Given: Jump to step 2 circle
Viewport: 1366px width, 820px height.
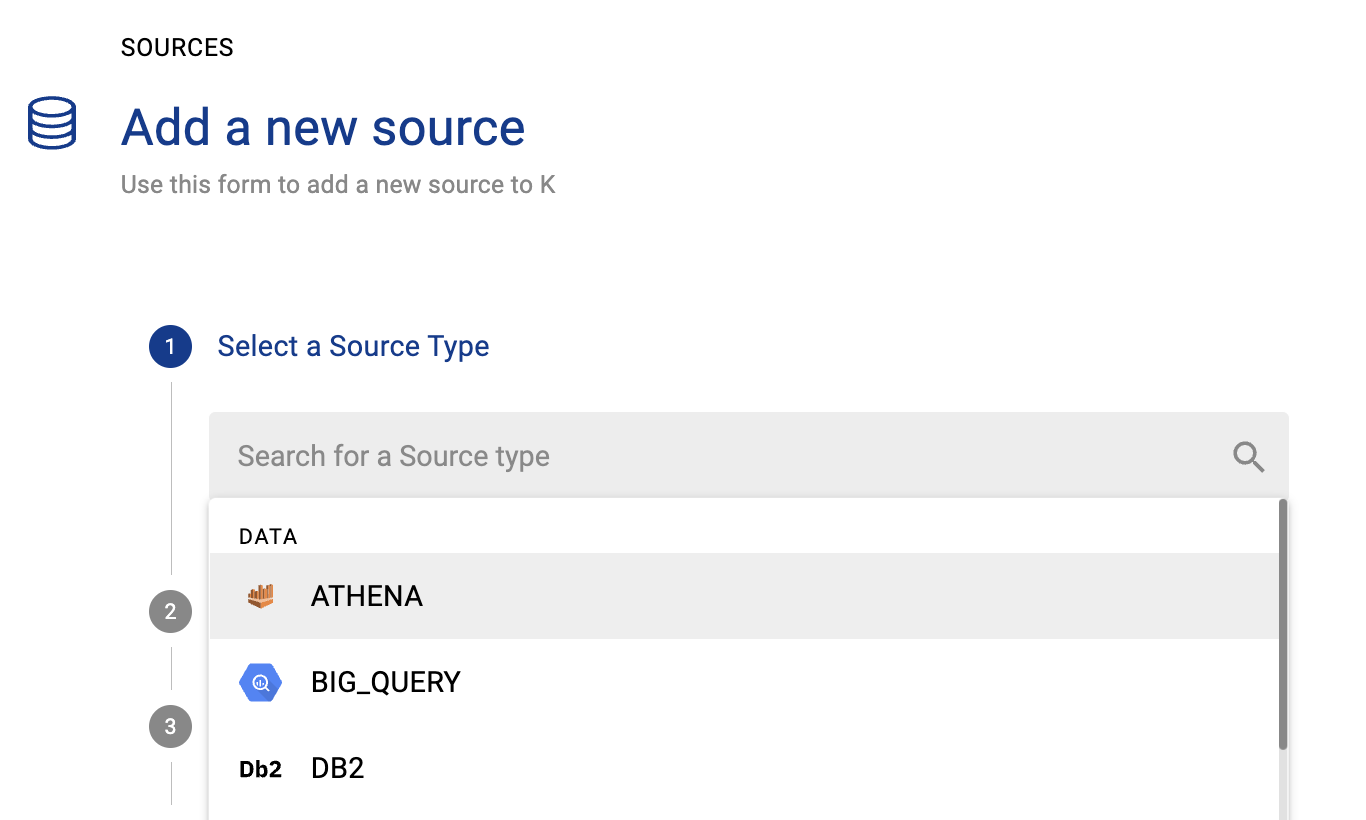Looking at the screenshot, I should [170, 612].
